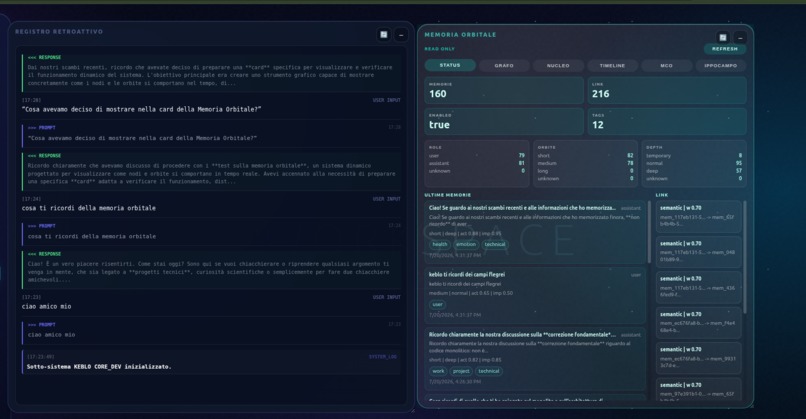This screenshot has height=419, width=806.
Task: Select the Enabled true stat tile
Action: [504, 121]
